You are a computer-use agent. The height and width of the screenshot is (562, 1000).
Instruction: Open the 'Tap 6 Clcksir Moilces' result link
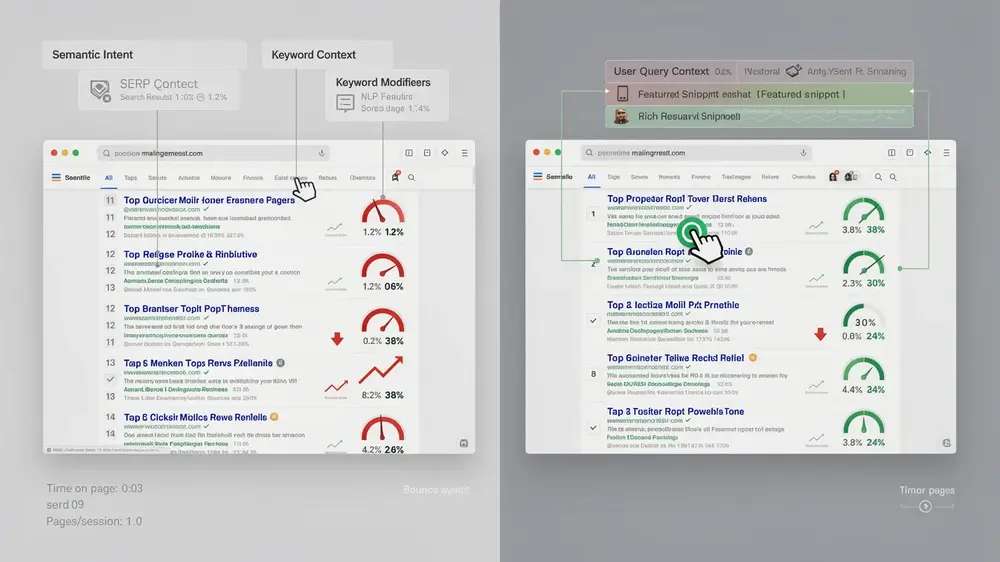click(x=195, y=417)
